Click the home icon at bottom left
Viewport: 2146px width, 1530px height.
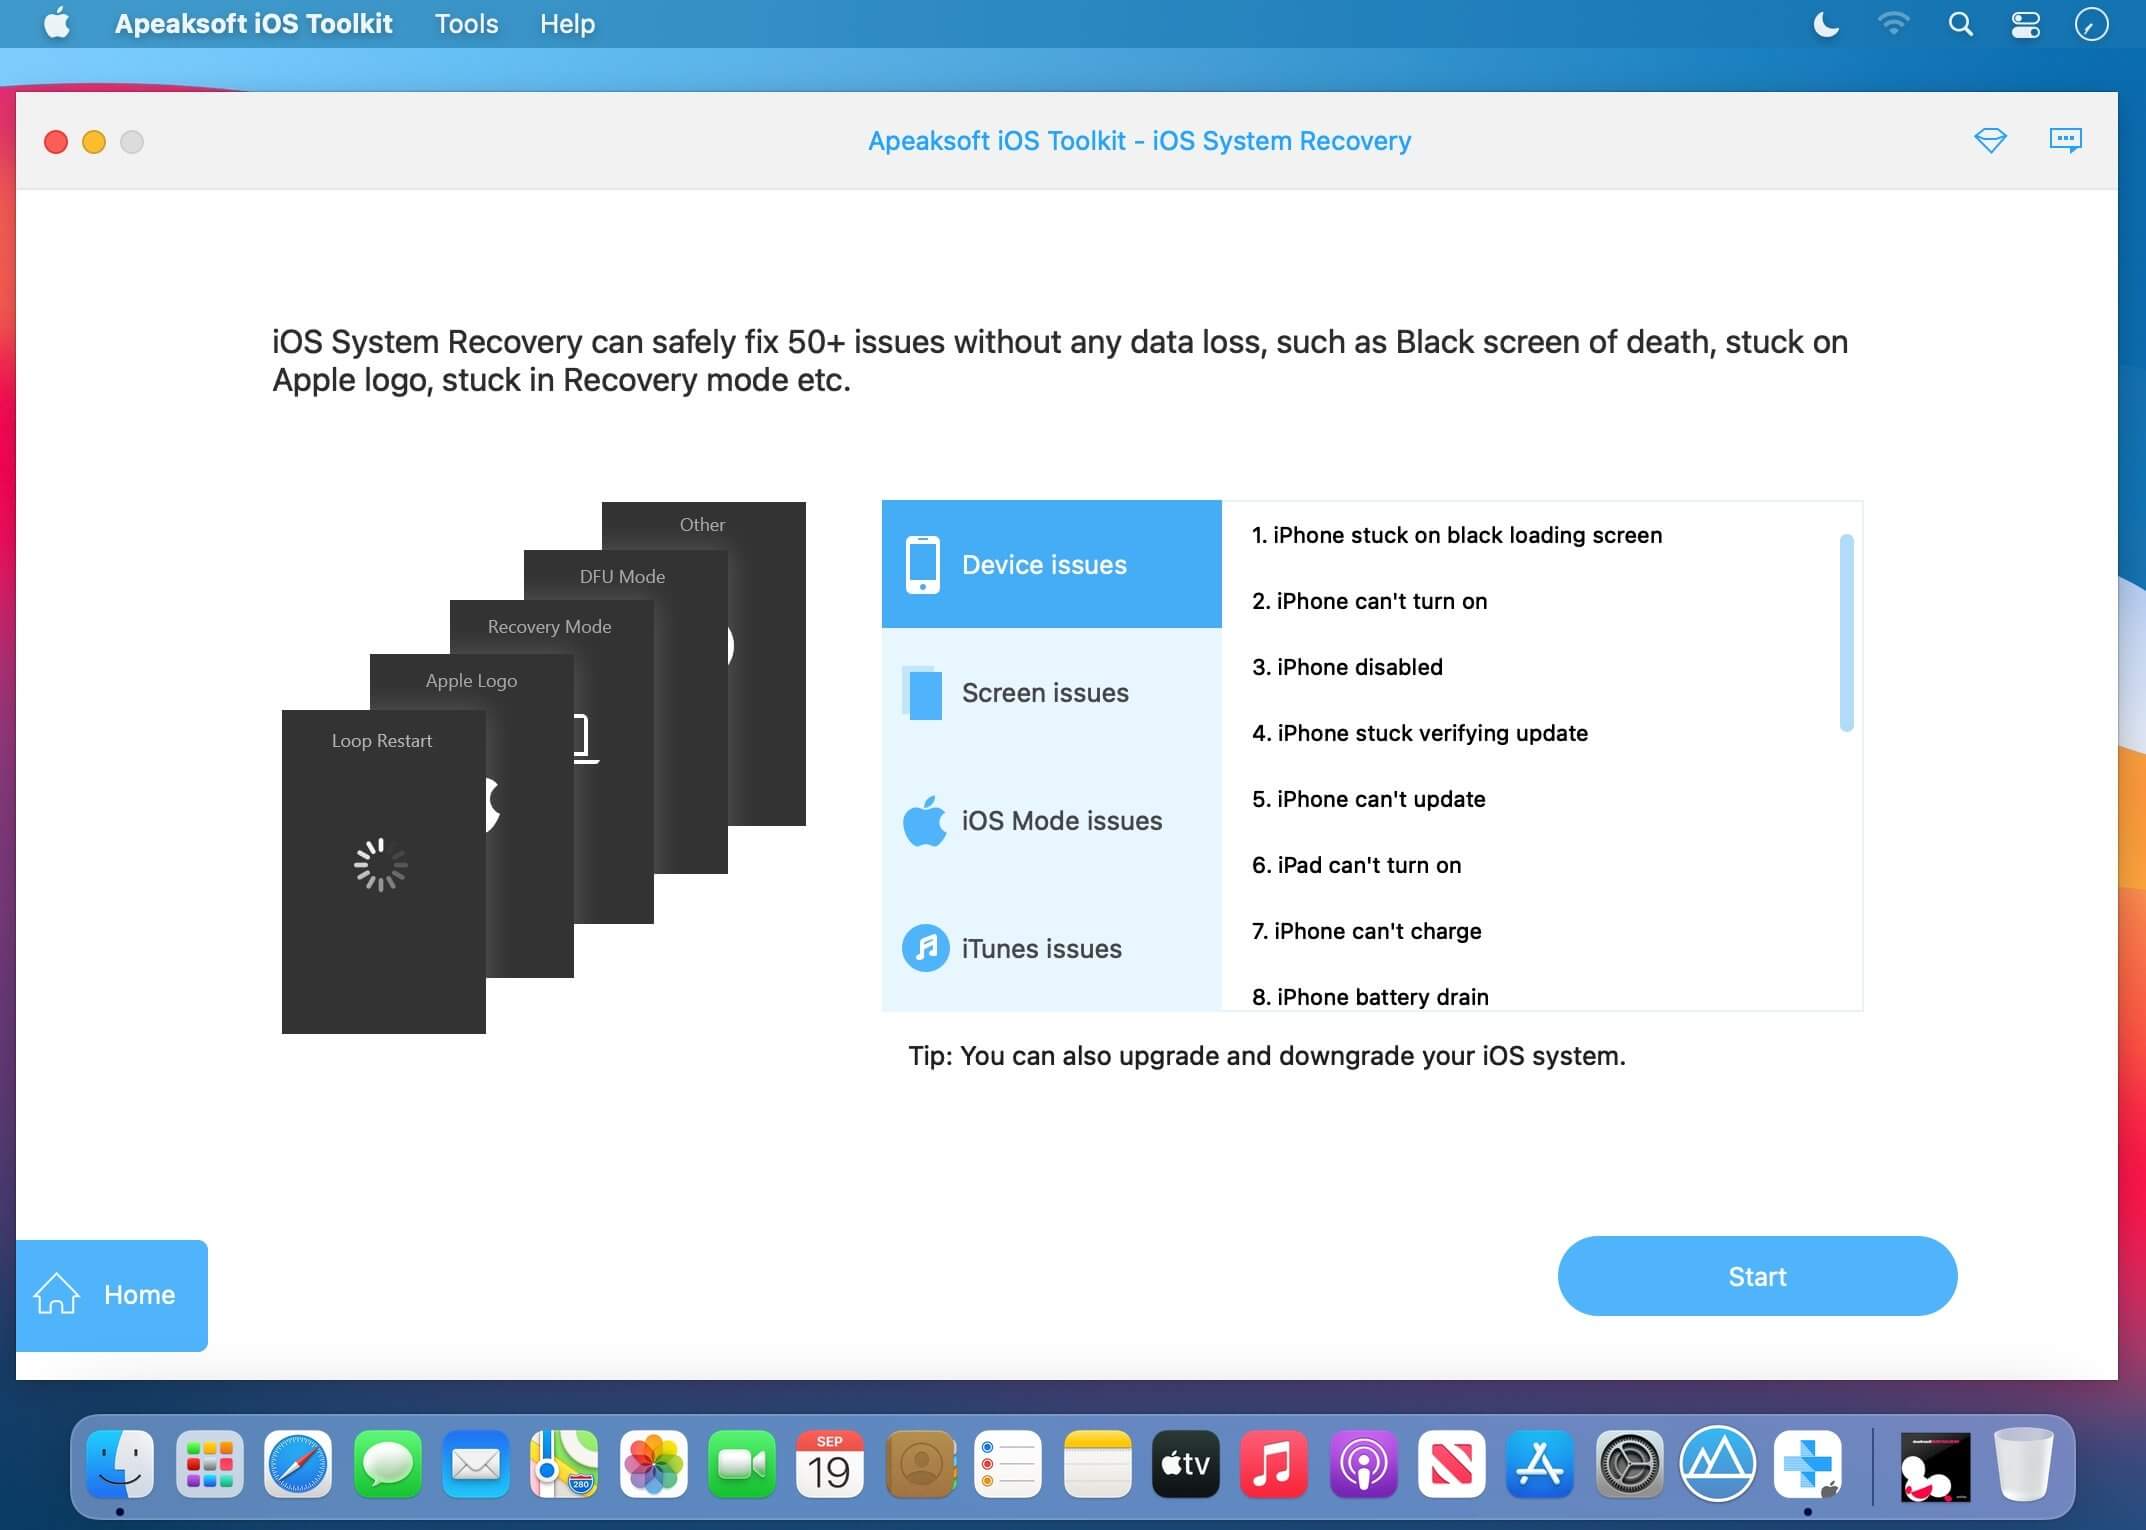57,1294
